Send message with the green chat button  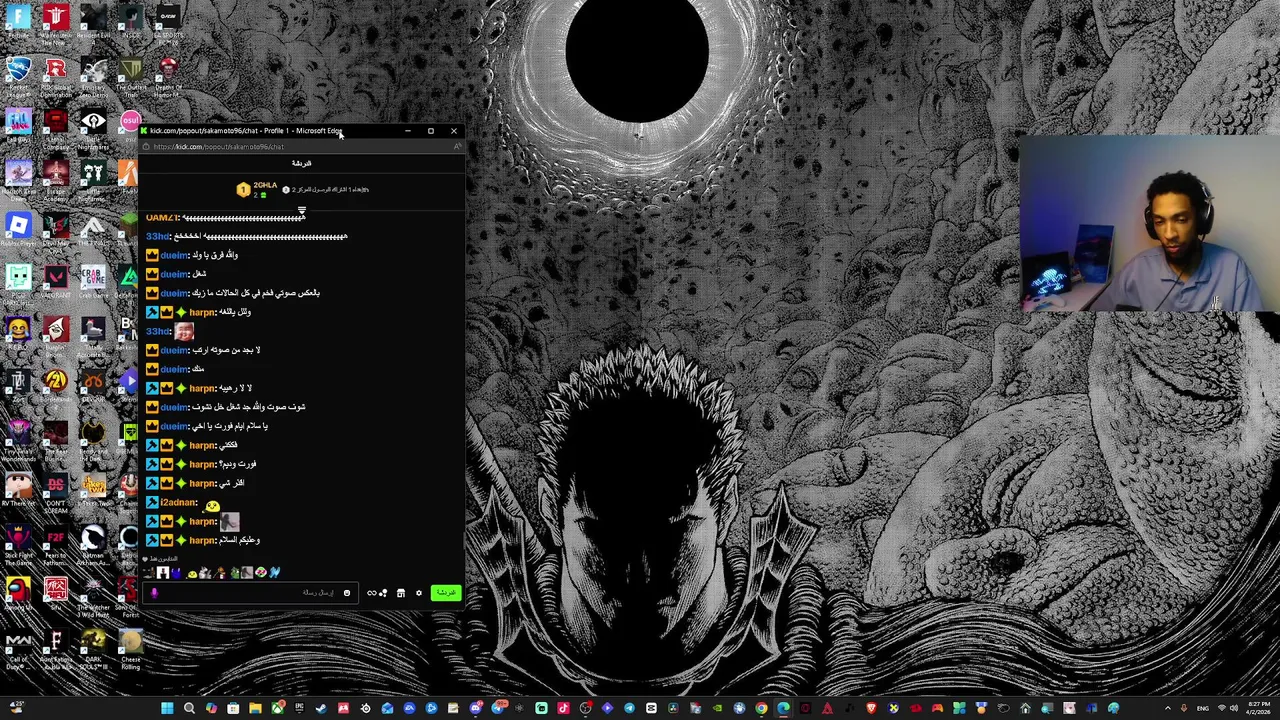(x=446, y=593)
